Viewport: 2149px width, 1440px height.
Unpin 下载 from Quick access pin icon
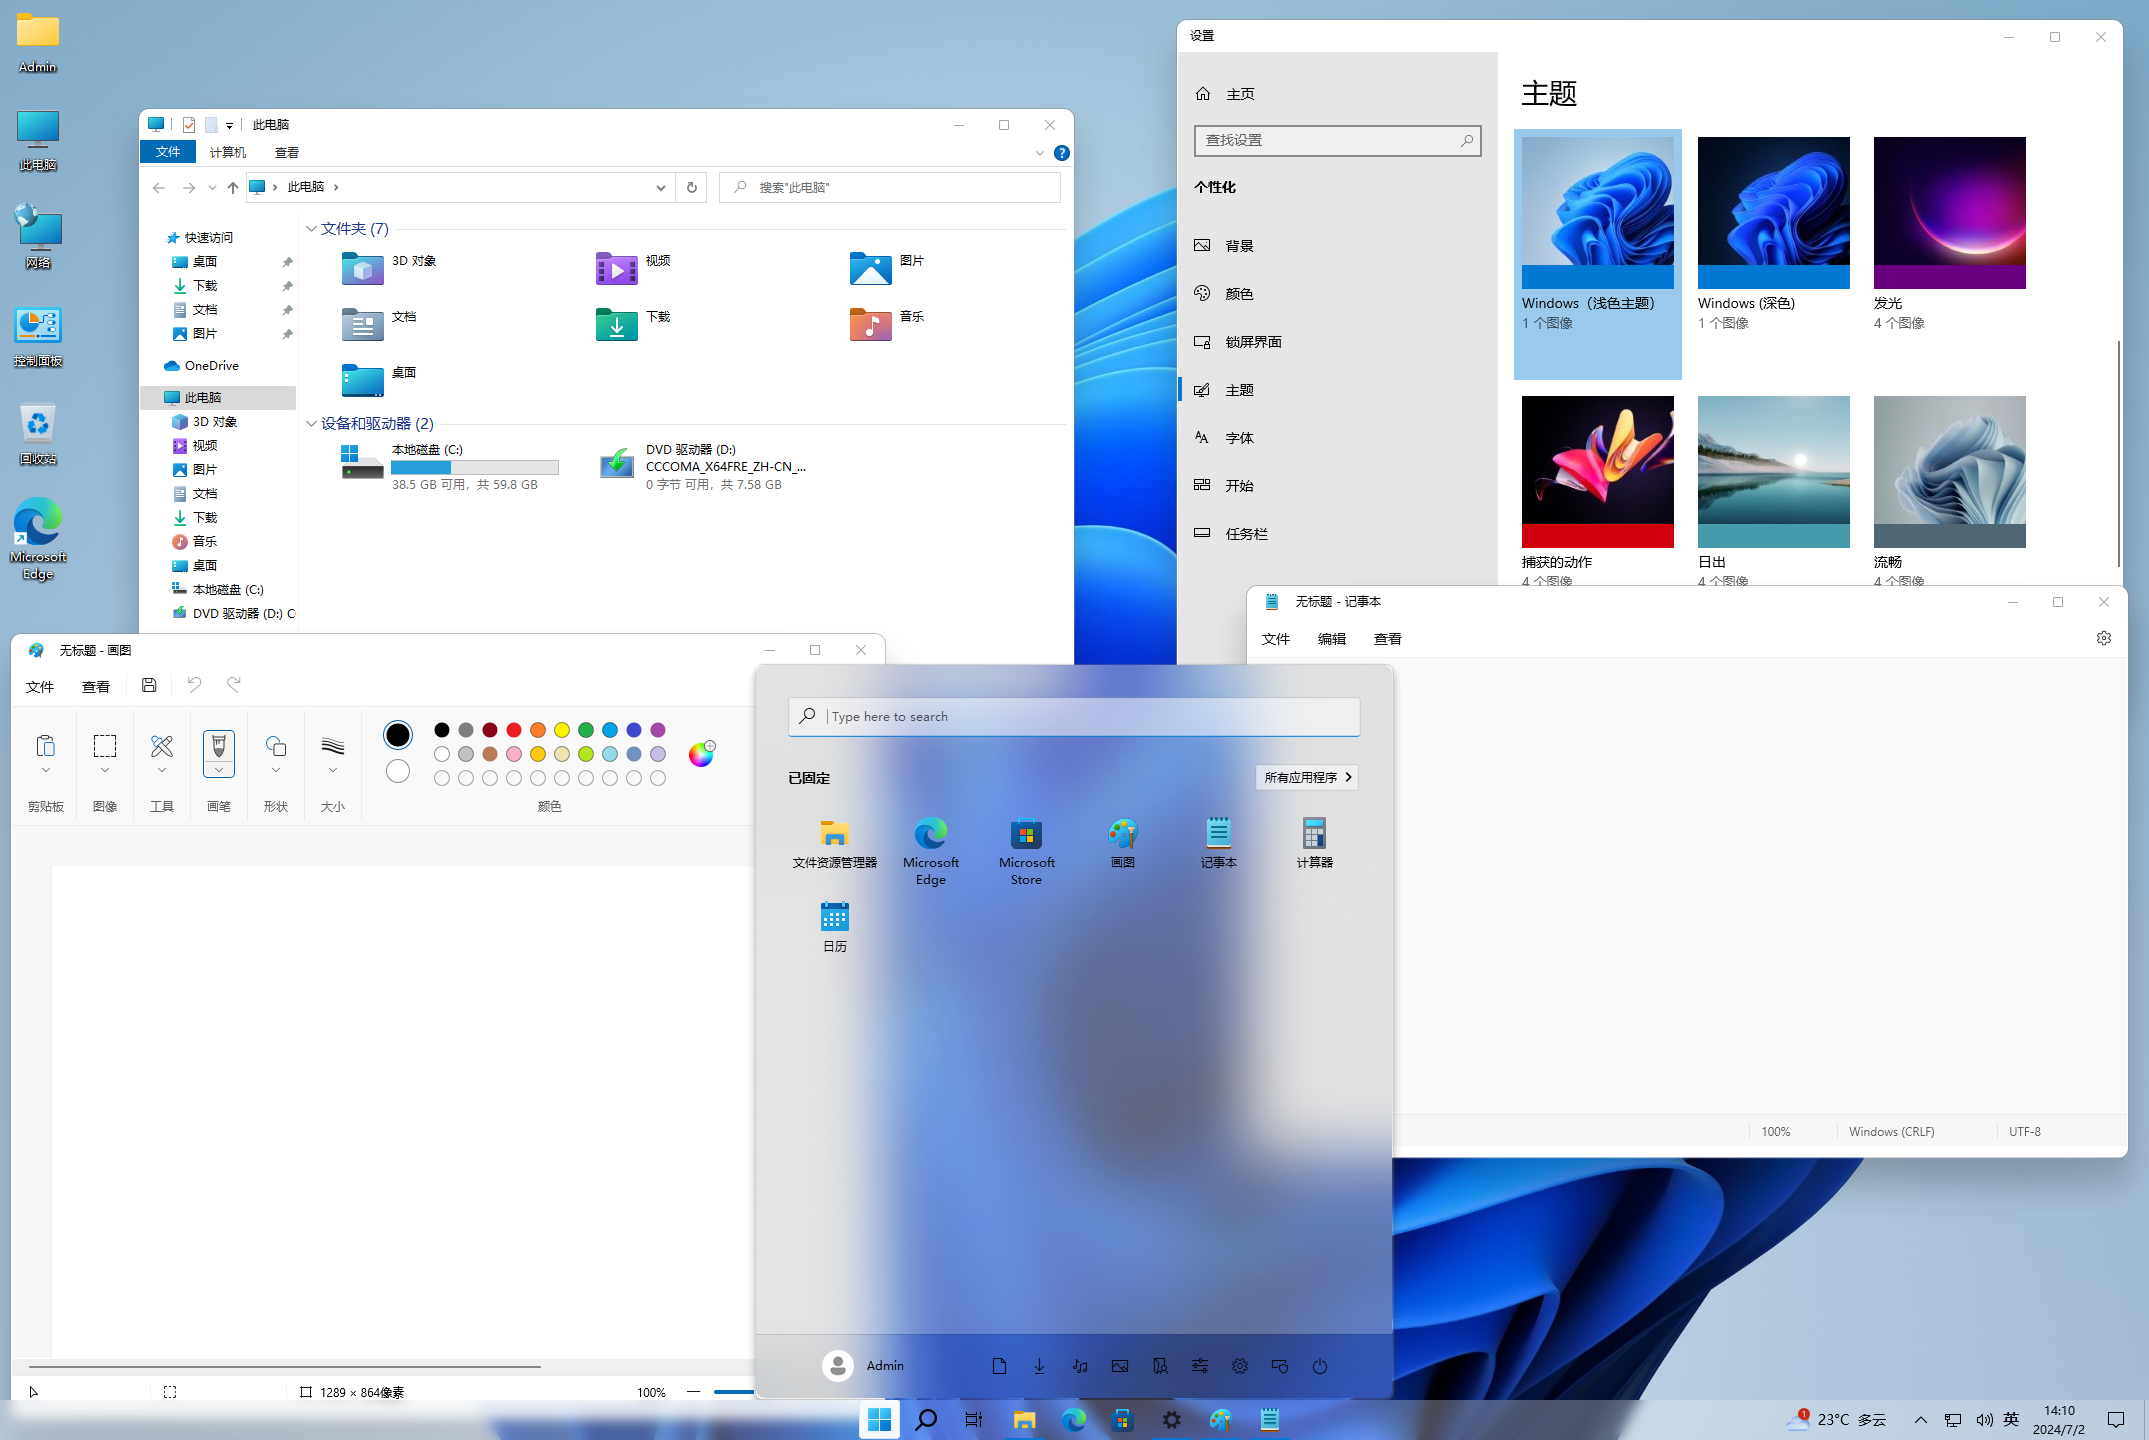pyautogui.click(x=287, y=286)
